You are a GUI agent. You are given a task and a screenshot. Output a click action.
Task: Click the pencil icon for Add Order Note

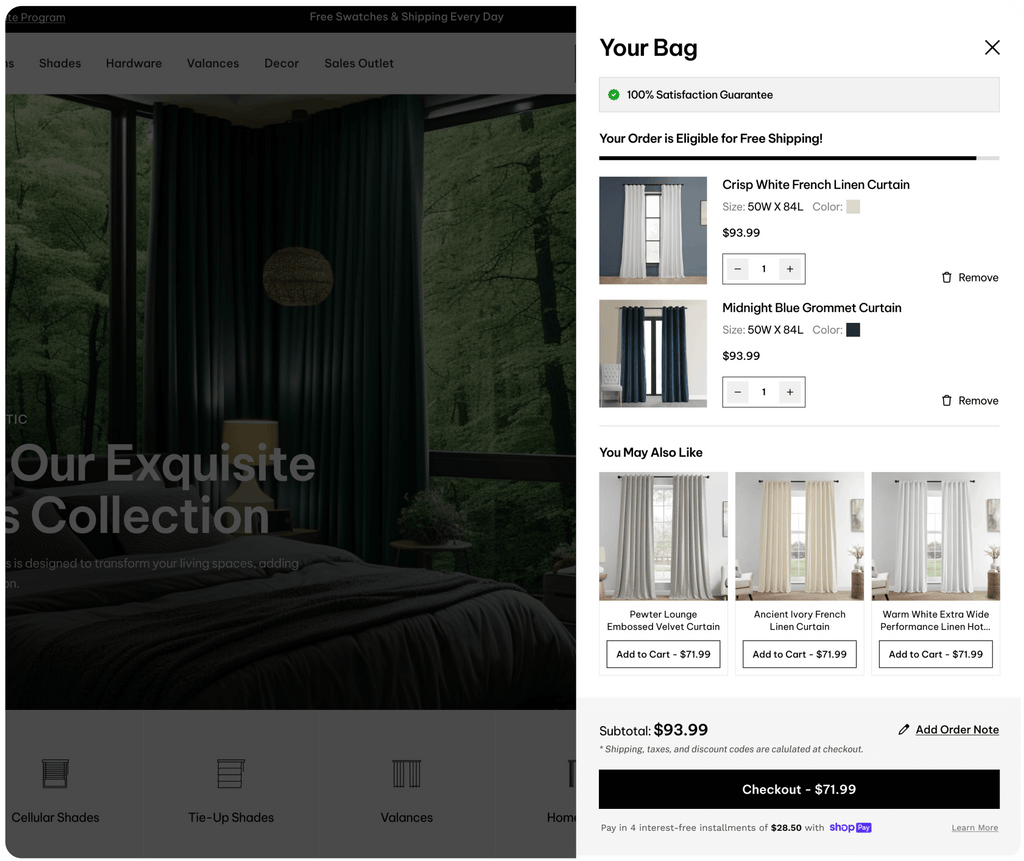pos(903,730)
